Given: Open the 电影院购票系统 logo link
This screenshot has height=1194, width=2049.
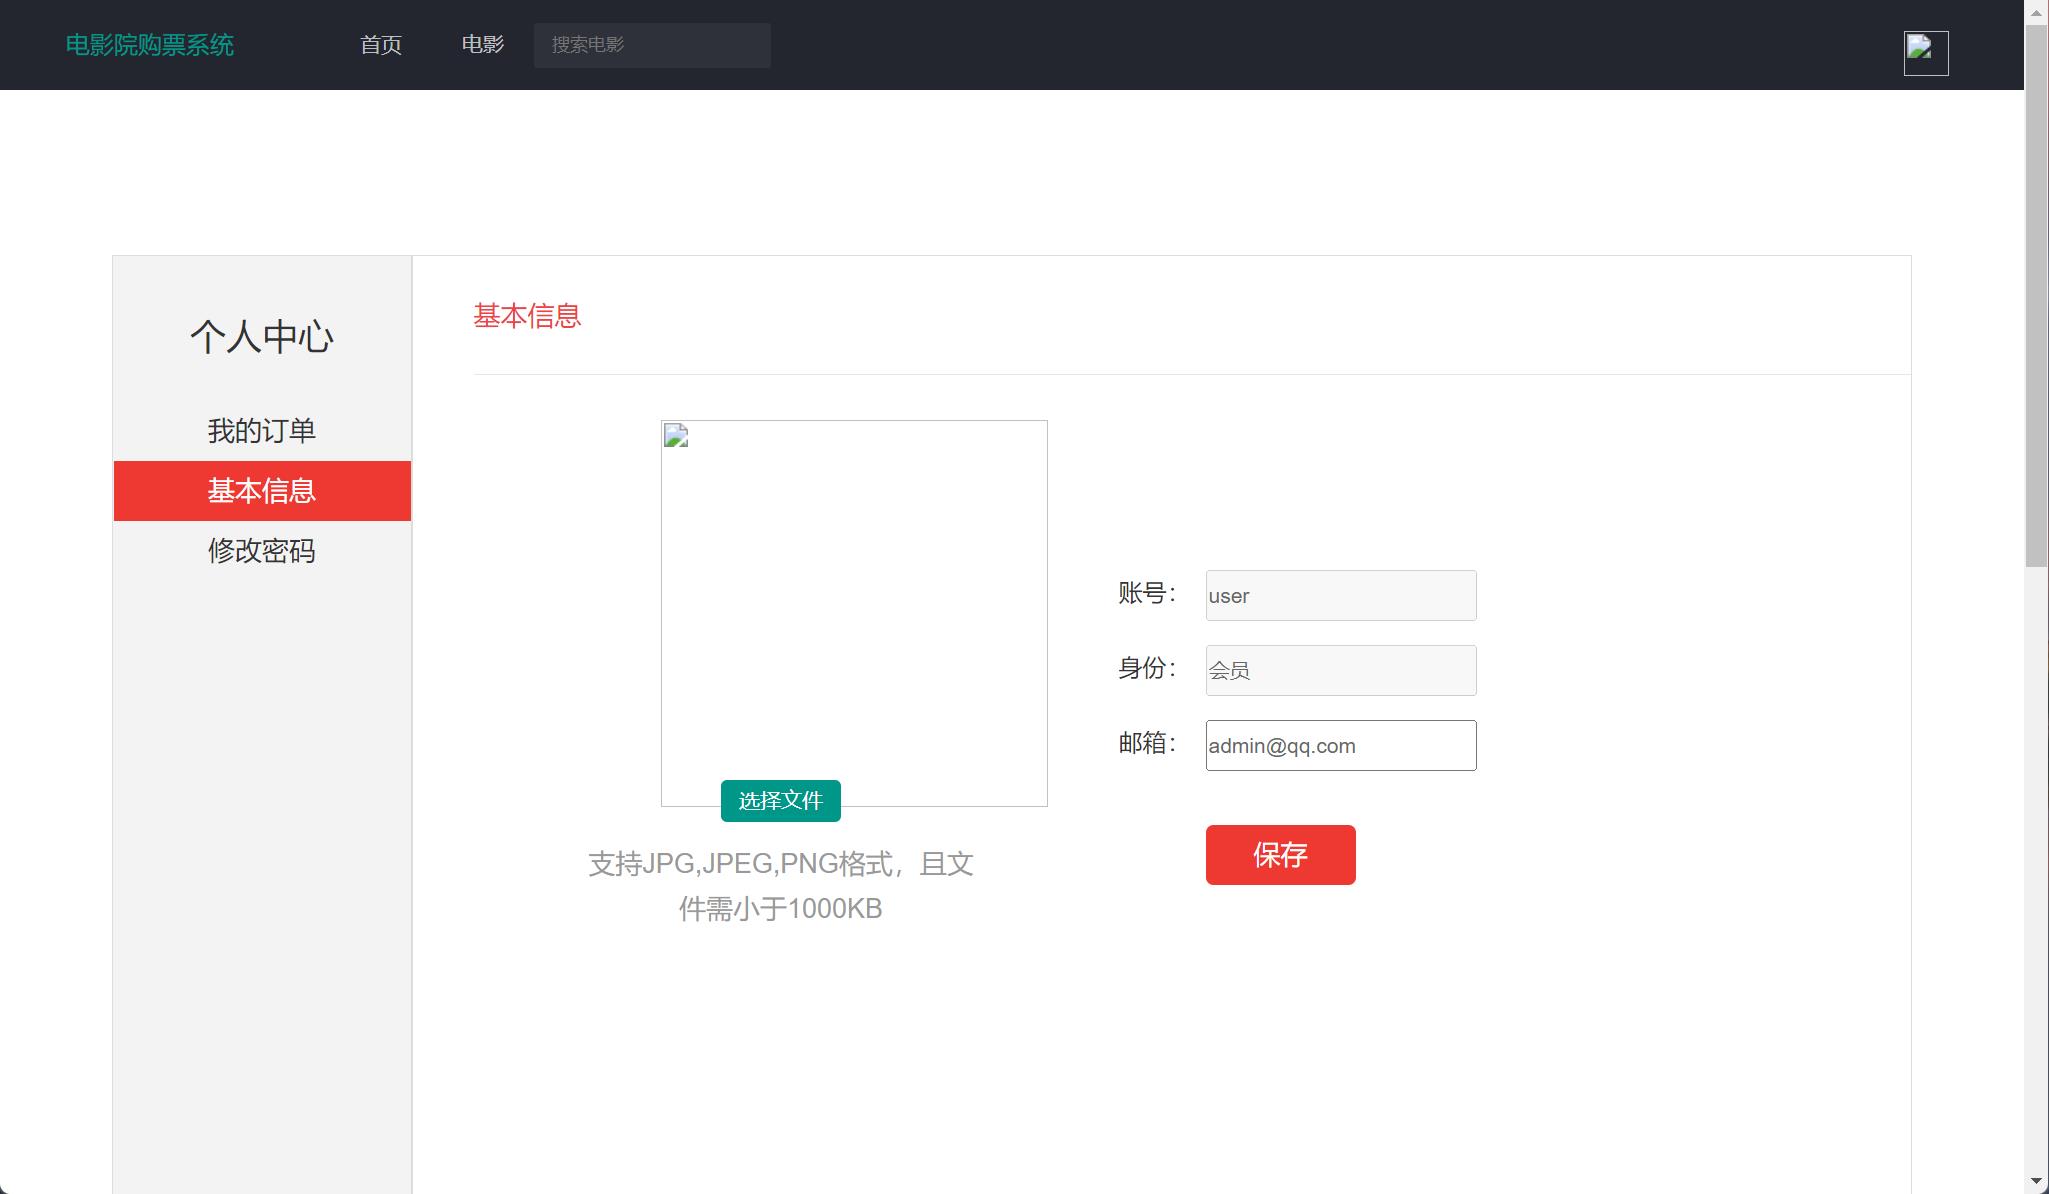Looking at the screenshot, I should pos(149,45).
